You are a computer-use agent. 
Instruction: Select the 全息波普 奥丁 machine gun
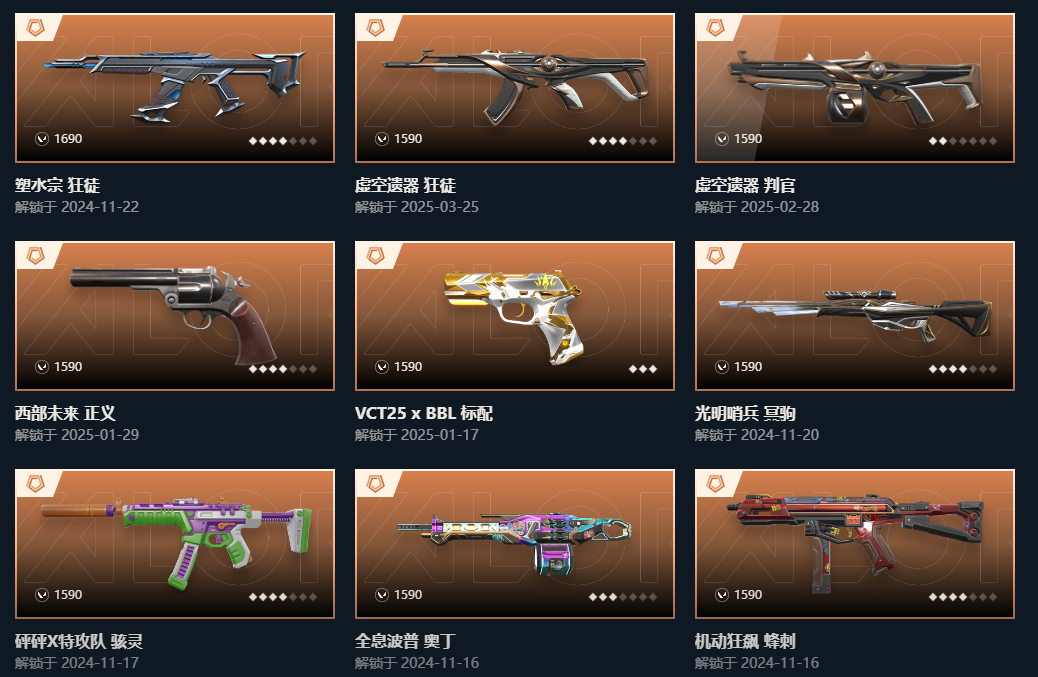[514, 544]
